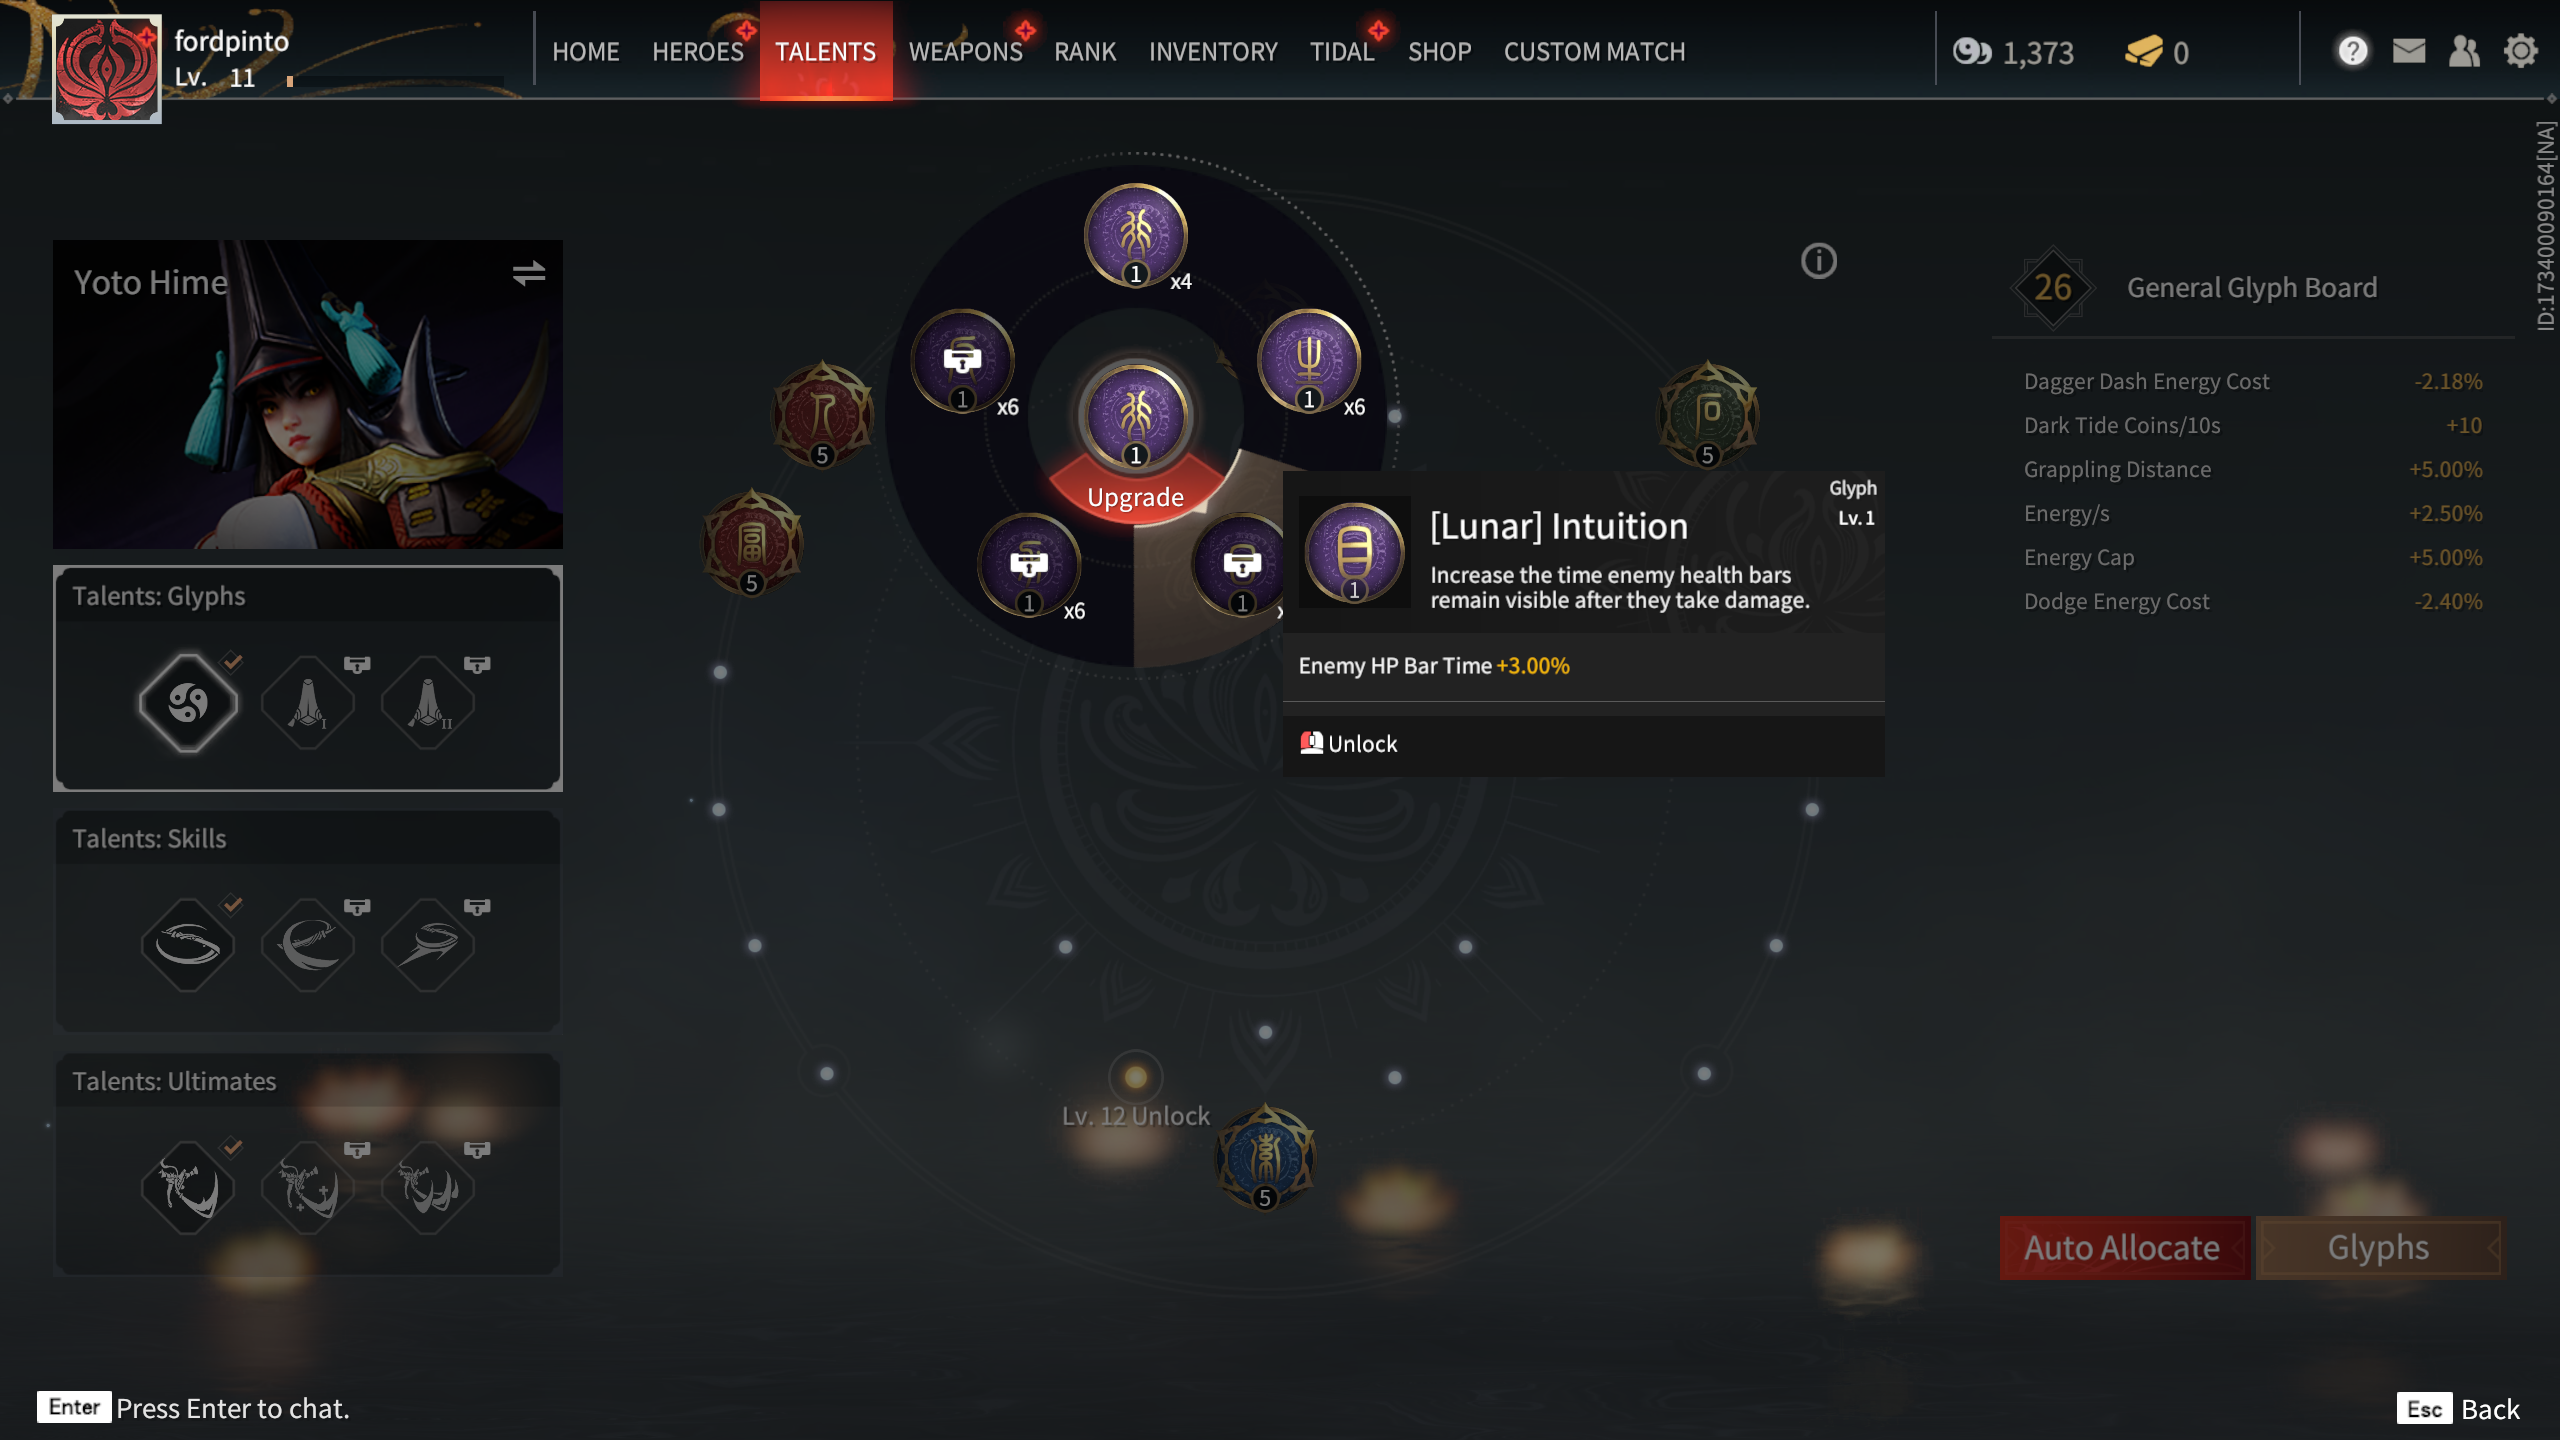
Task: Select the Glyphs panel toggle button
Action: point(2377,1247)
